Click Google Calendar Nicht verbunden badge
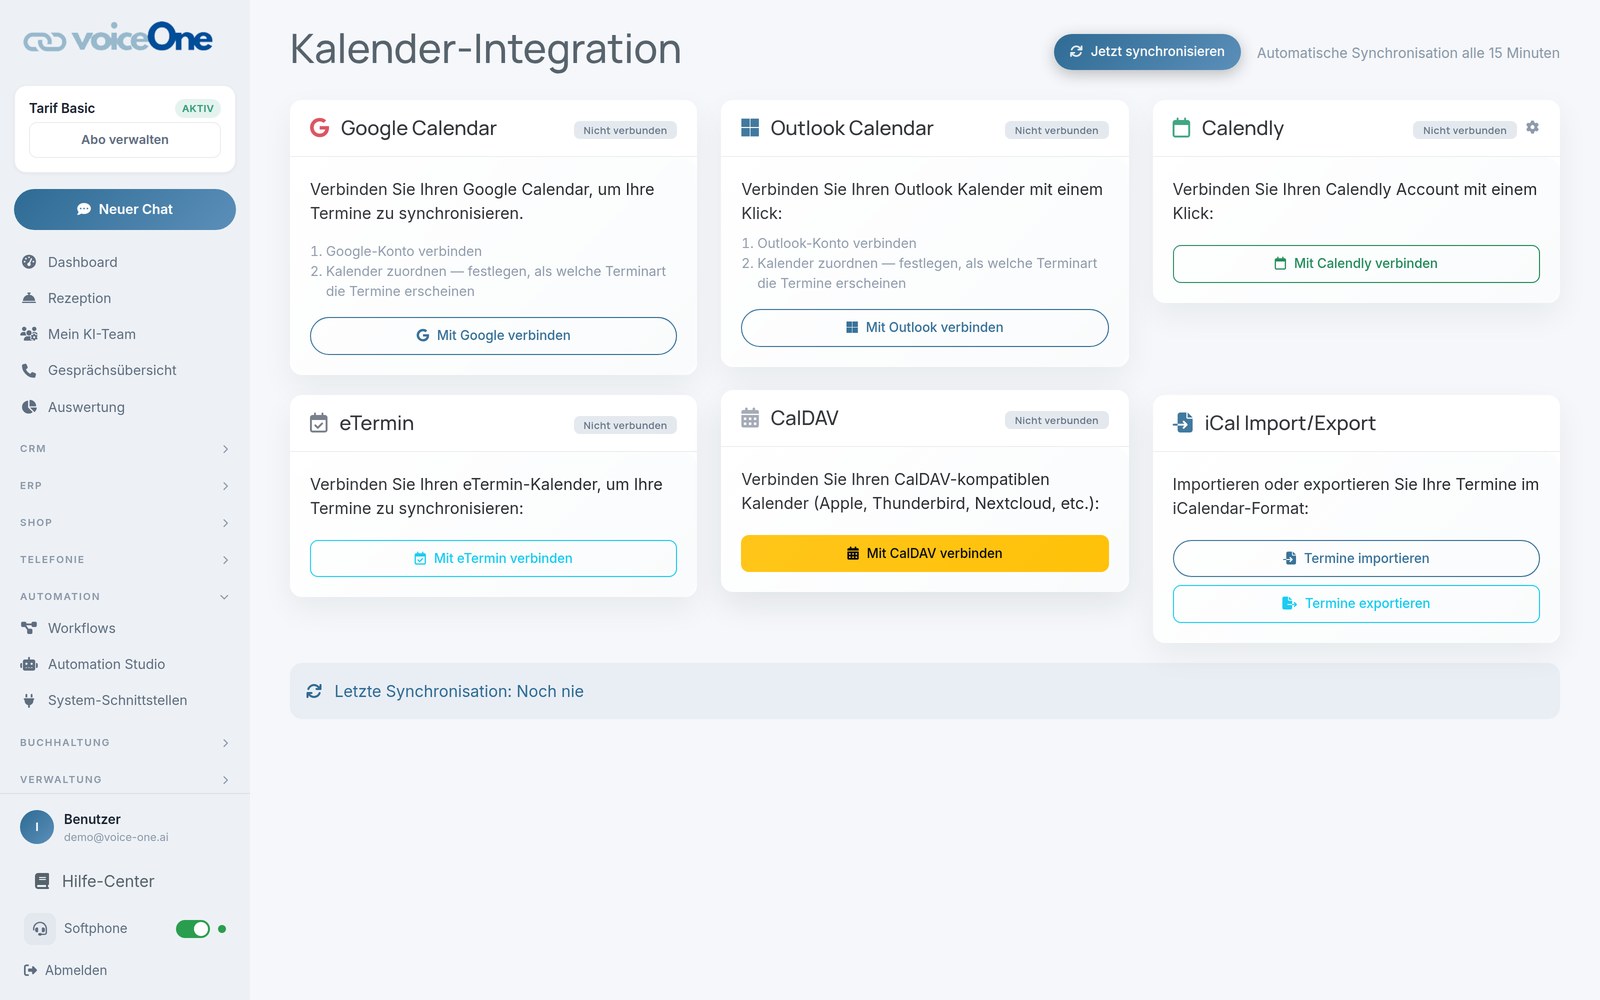 625,130
